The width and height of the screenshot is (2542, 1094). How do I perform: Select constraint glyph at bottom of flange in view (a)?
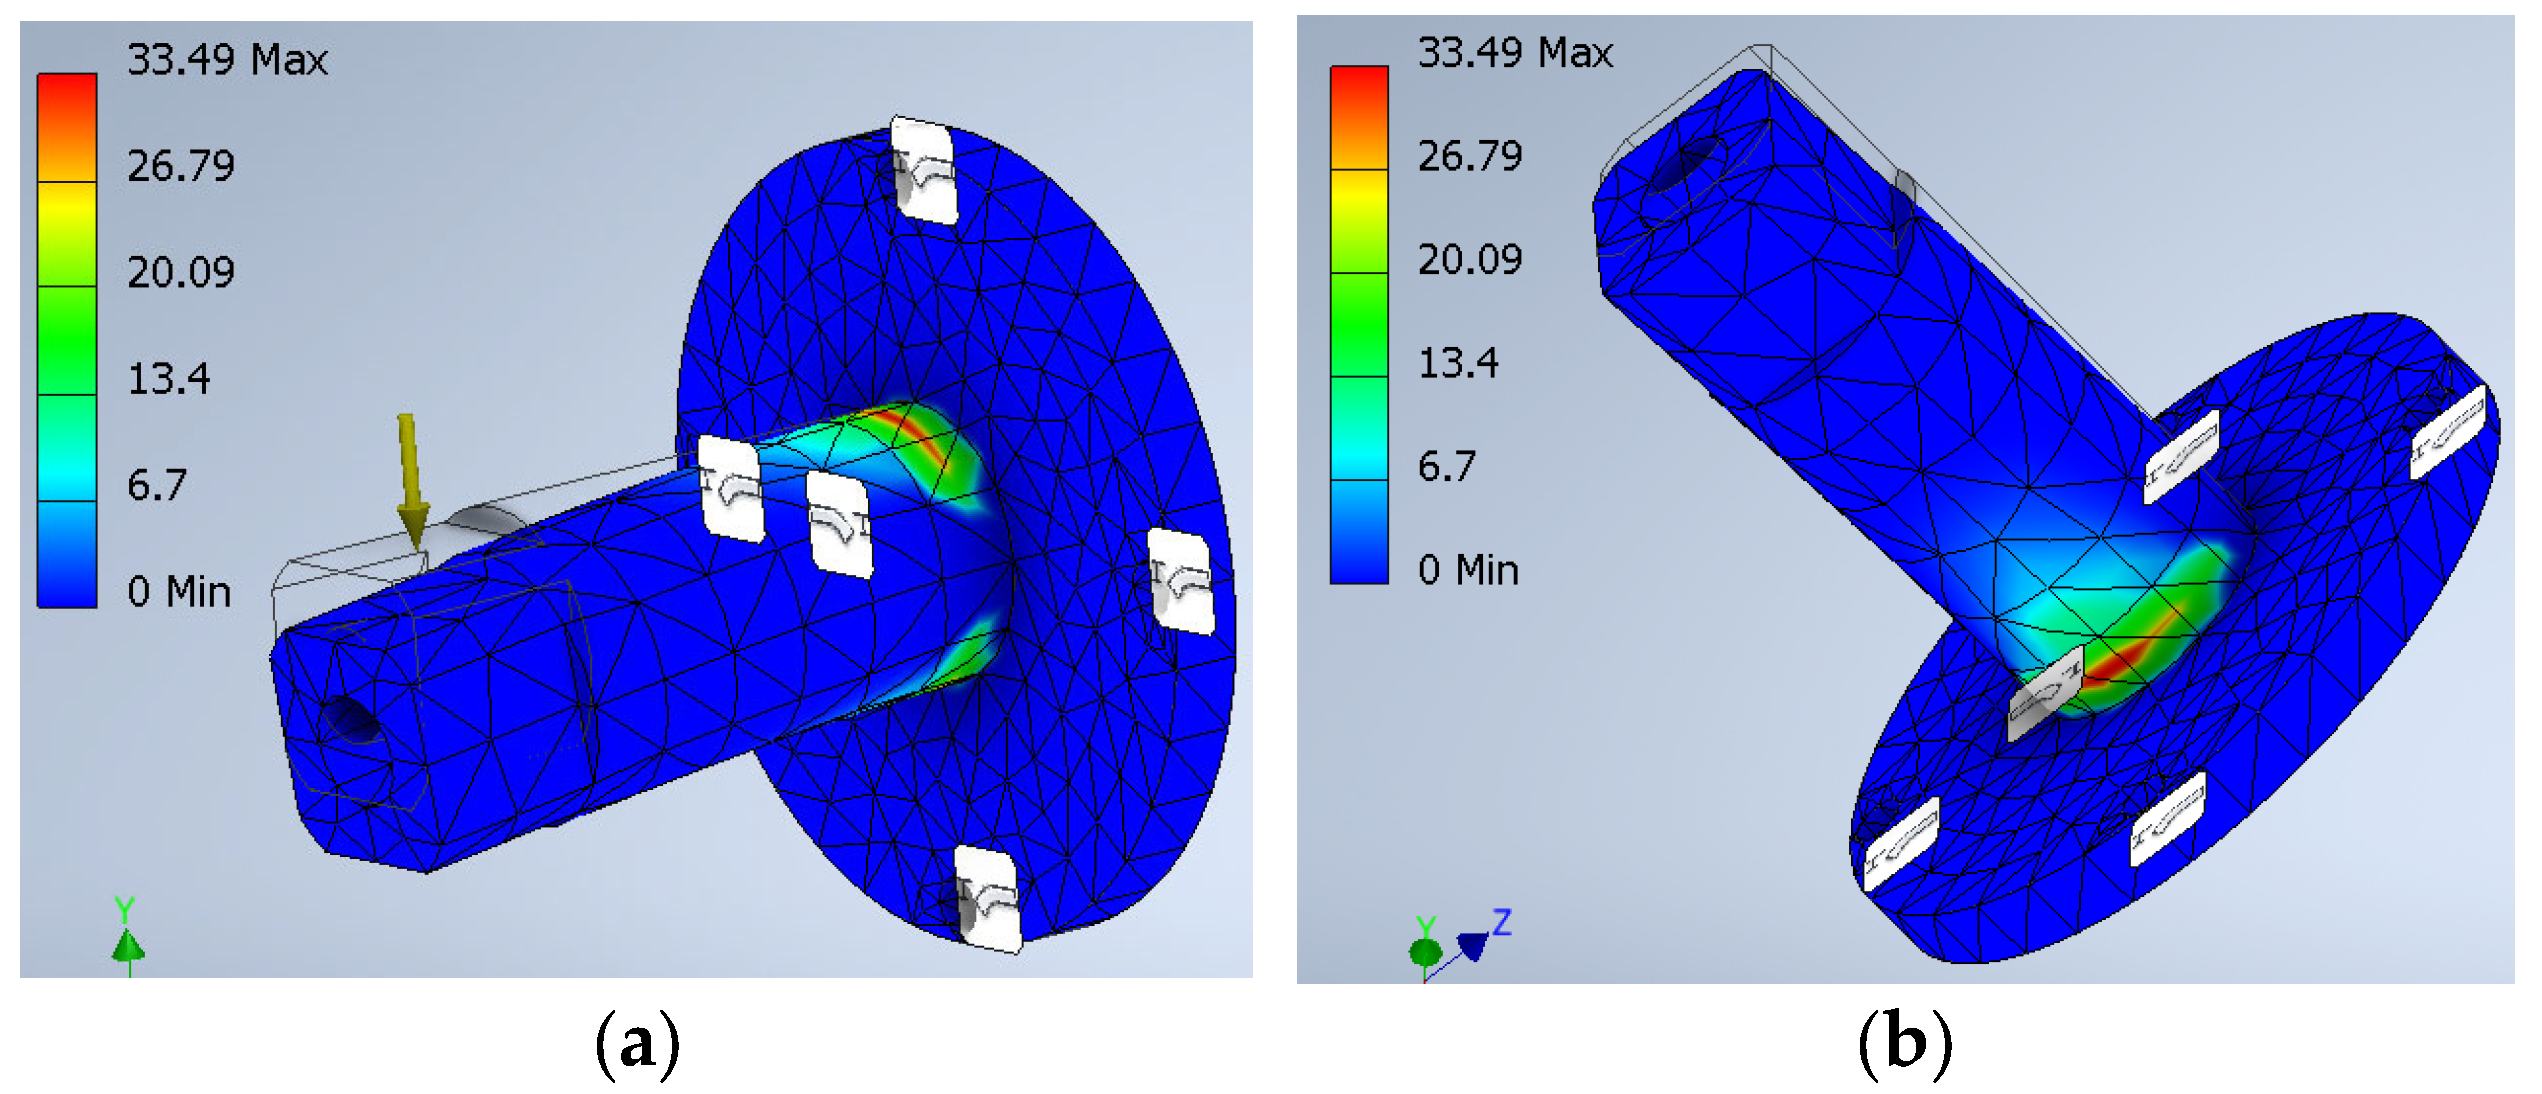pos(988,899)
